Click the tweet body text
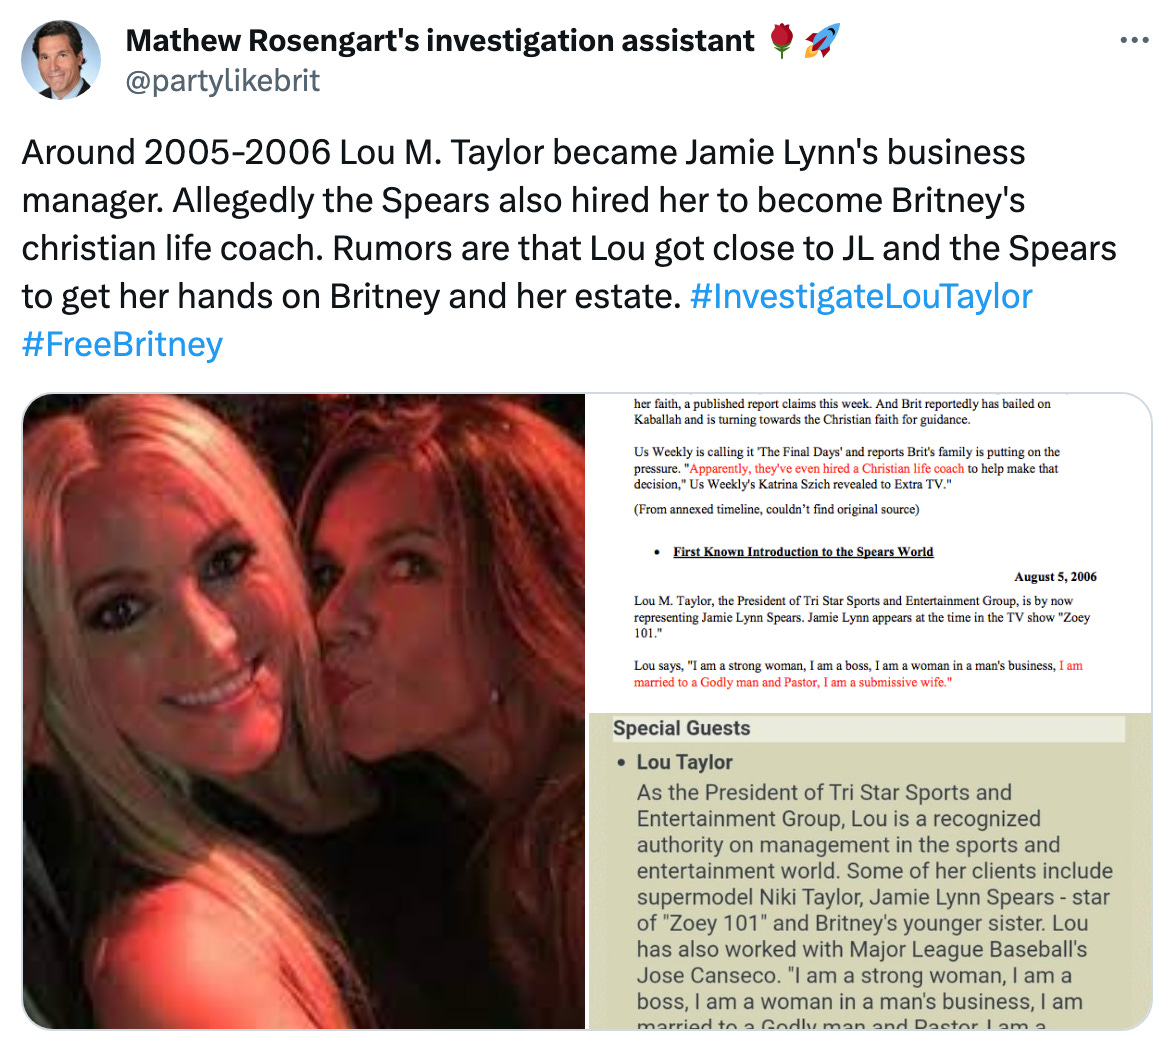1168x1042 pixels. (x=569, y=248)
